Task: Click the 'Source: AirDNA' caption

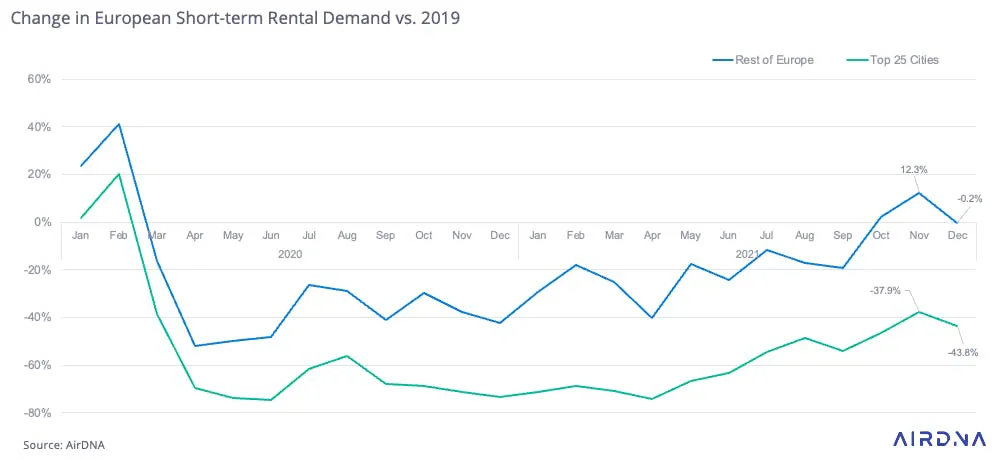Action: (x=64, y=445)
